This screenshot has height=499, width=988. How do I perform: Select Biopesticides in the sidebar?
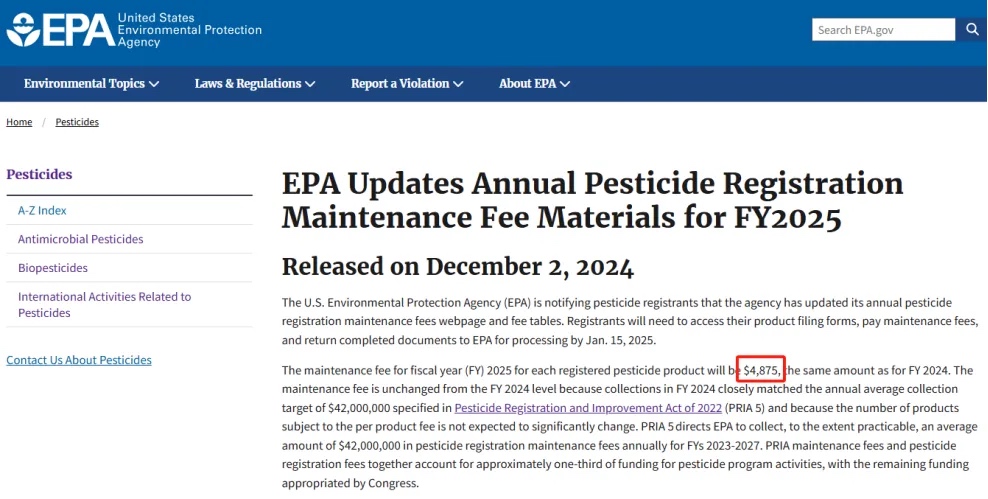53,268
